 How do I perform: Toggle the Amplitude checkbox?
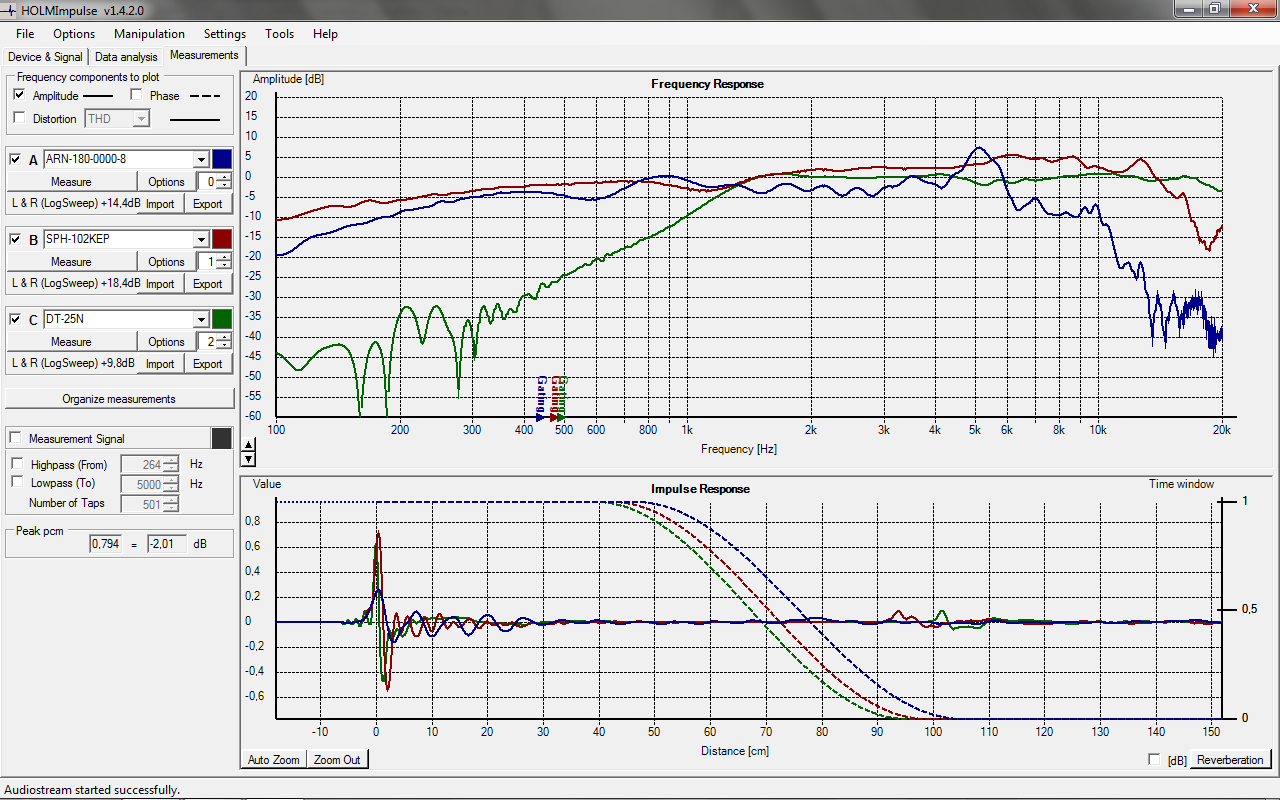[19, 95]
